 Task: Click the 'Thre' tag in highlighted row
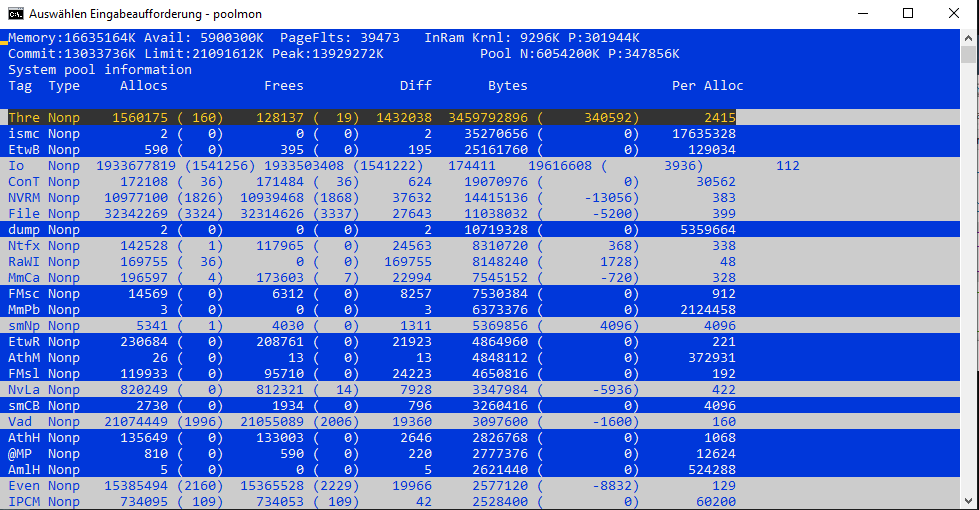pos(24,117)
